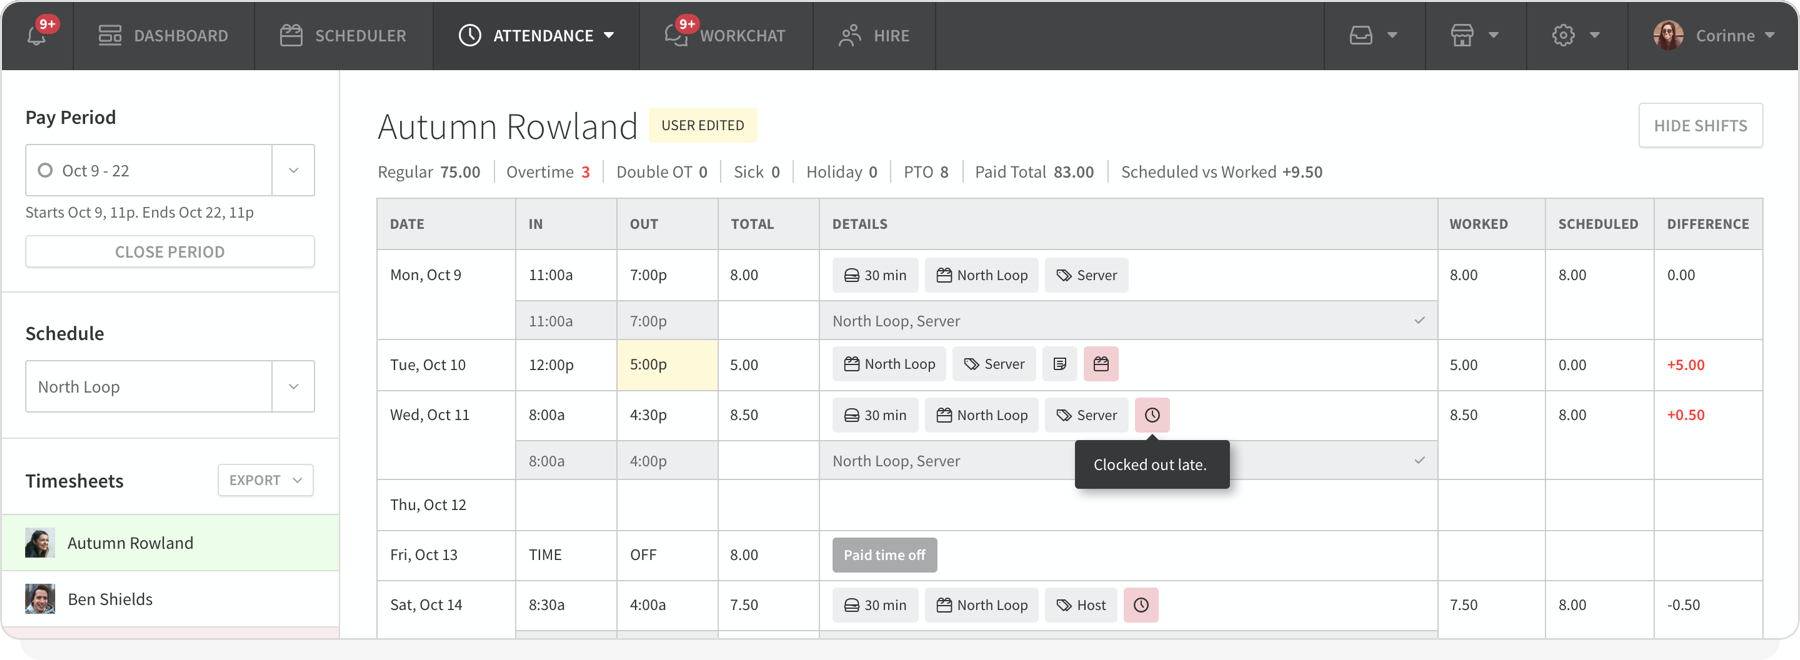1800x660 pixels.
Task: Click the Close Period button
Action: [170, 252]
